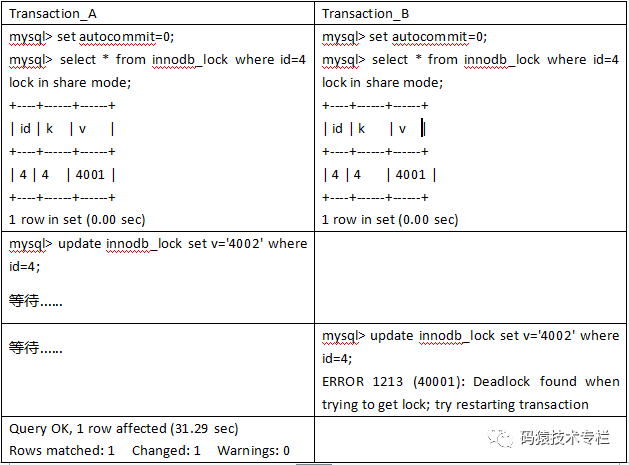This screenshot has width=629, height=465.
Task: Click 'lock in share mode;' under Transaction_B
Action: 382,83
